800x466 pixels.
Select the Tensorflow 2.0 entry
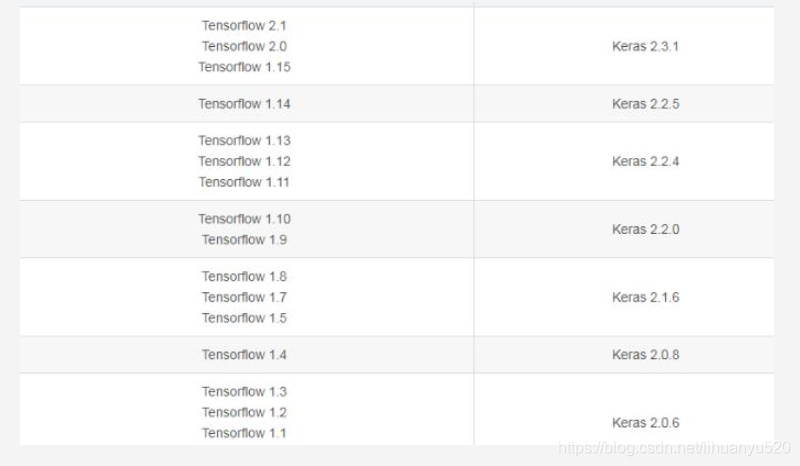coord(244,46)
